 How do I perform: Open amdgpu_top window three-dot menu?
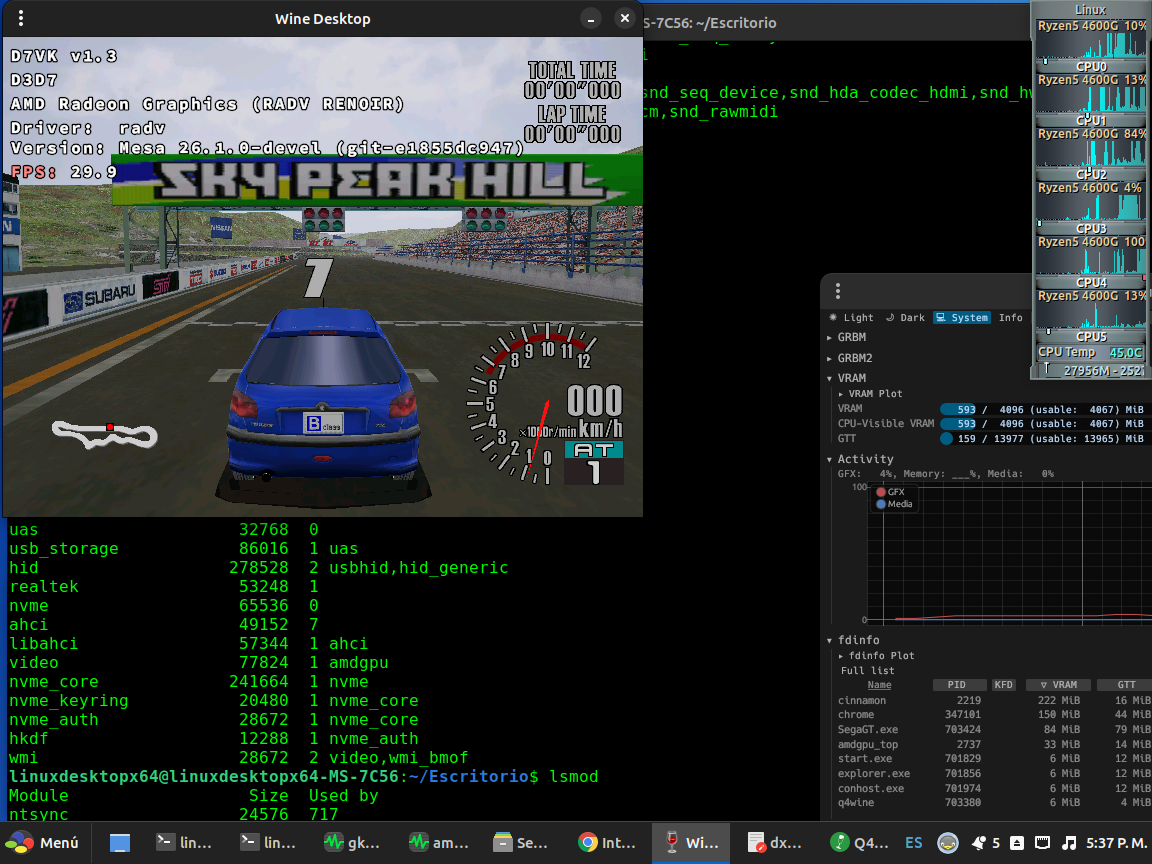(838, 291)
